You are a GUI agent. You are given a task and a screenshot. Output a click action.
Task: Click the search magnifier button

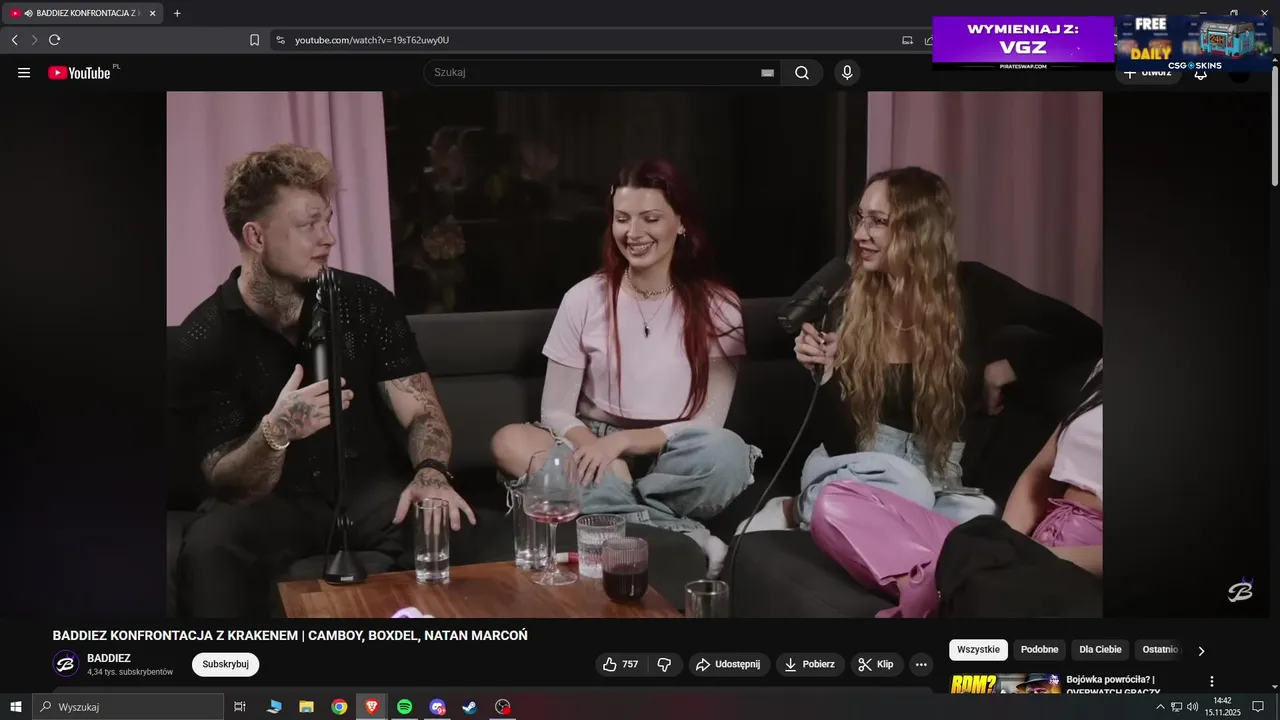[802, 73]
